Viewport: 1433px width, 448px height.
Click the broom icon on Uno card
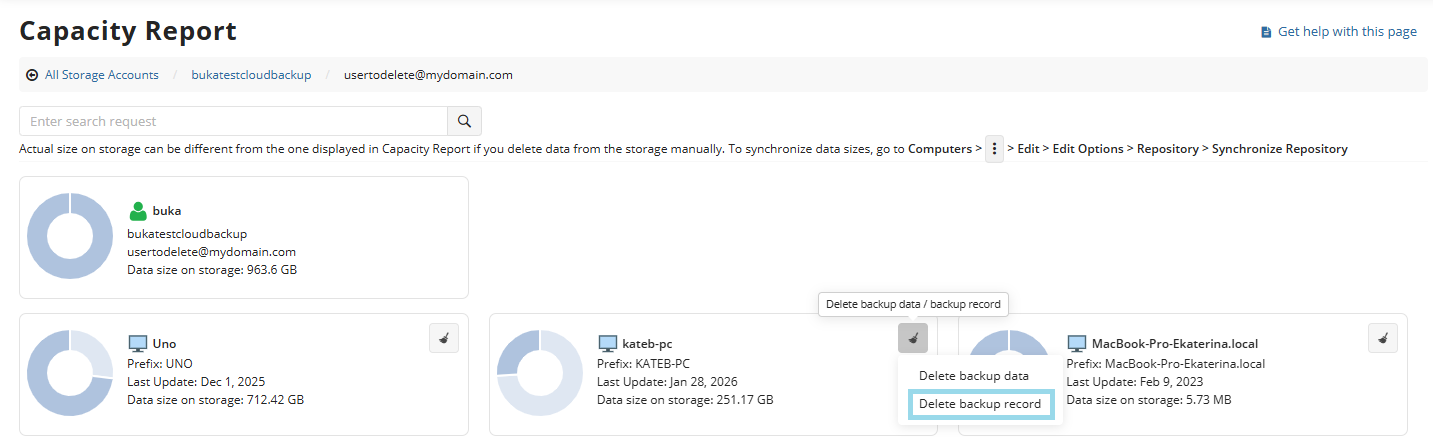pyautogui.click(x=444, y=338)
